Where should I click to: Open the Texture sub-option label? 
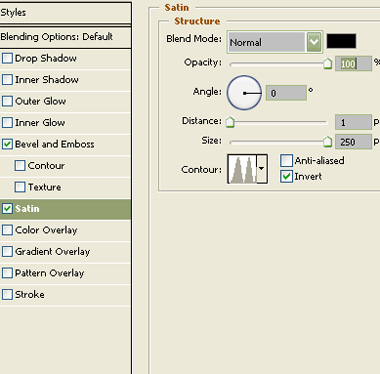(44, 187)
